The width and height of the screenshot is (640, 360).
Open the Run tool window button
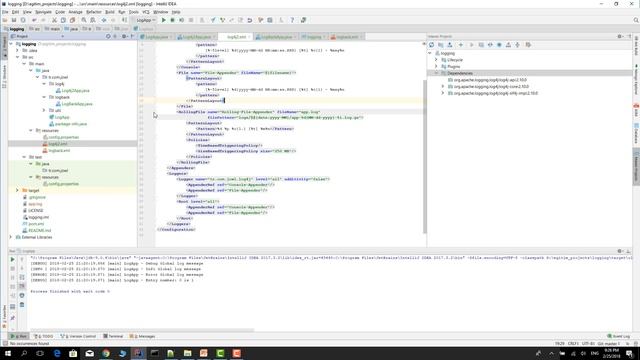[x=19, y=336]
